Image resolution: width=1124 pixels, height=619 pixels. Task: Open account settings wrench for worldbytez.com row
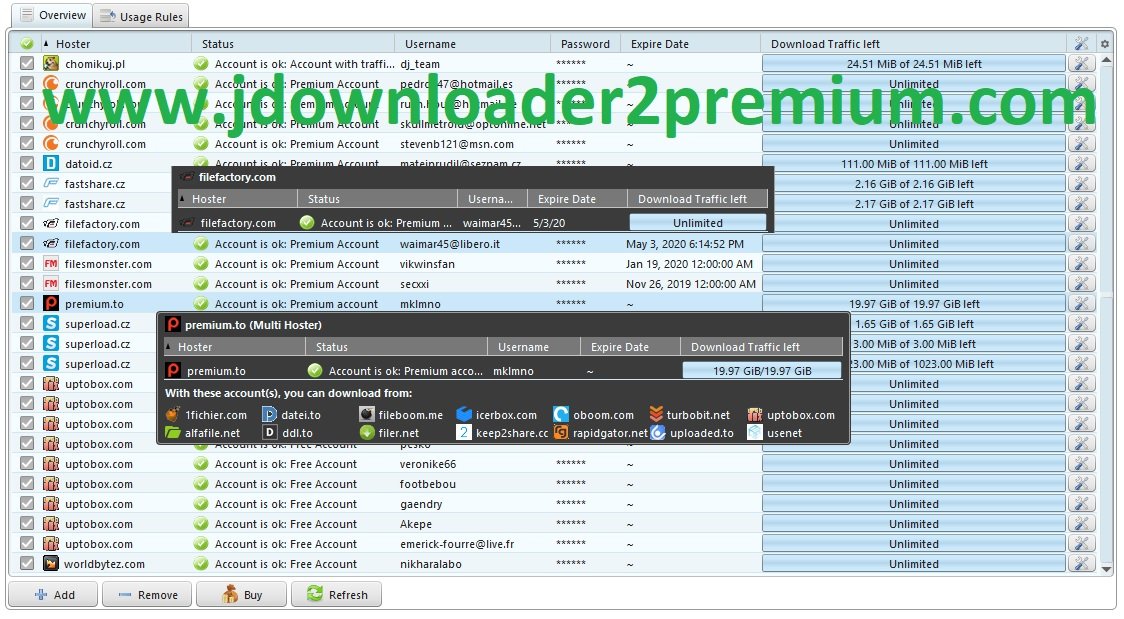click(x=1081, y=564)
